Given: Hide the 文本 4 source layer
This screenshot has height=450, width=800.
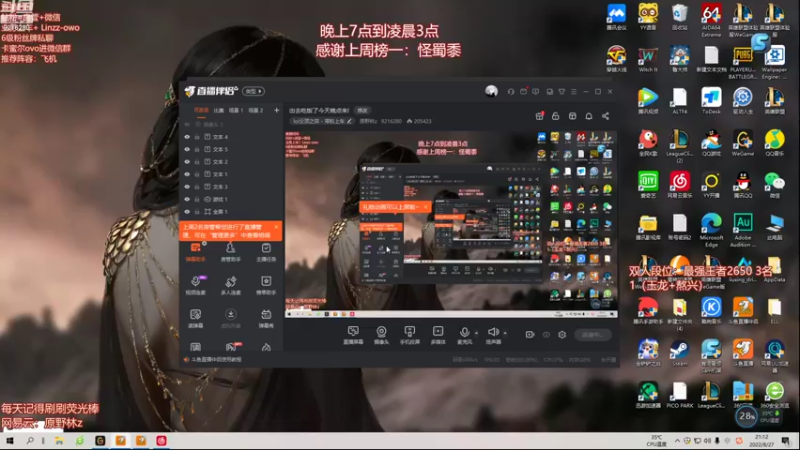Looking at the screenshot, I should pos(187,137).
